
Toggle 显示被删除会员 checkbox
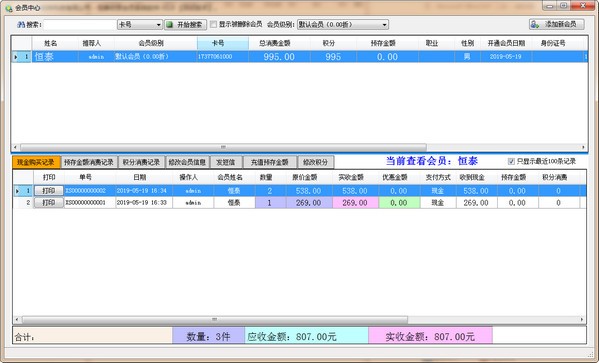(x=214, y=24)
